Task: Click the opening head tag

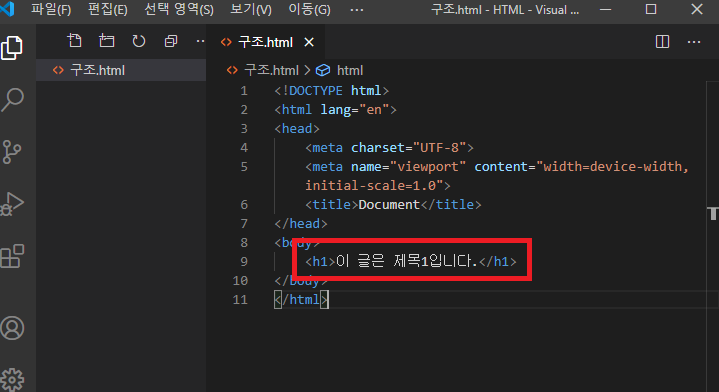Action: pos(297,128)
